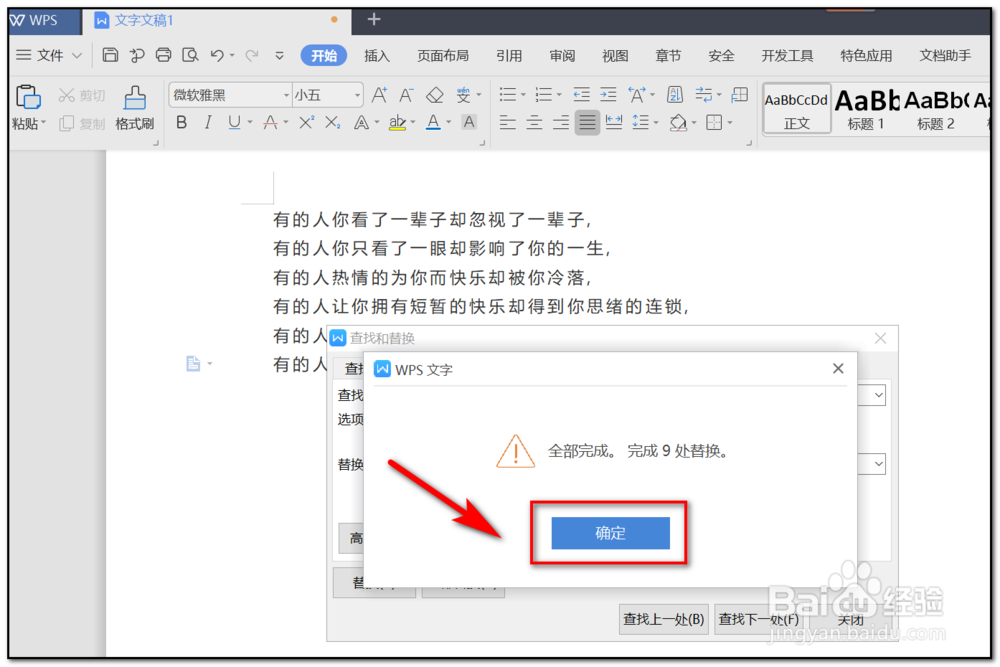Open the font size dropdown 小五
This screenshot has width=1000, height=667.
[x=357, y=96]
